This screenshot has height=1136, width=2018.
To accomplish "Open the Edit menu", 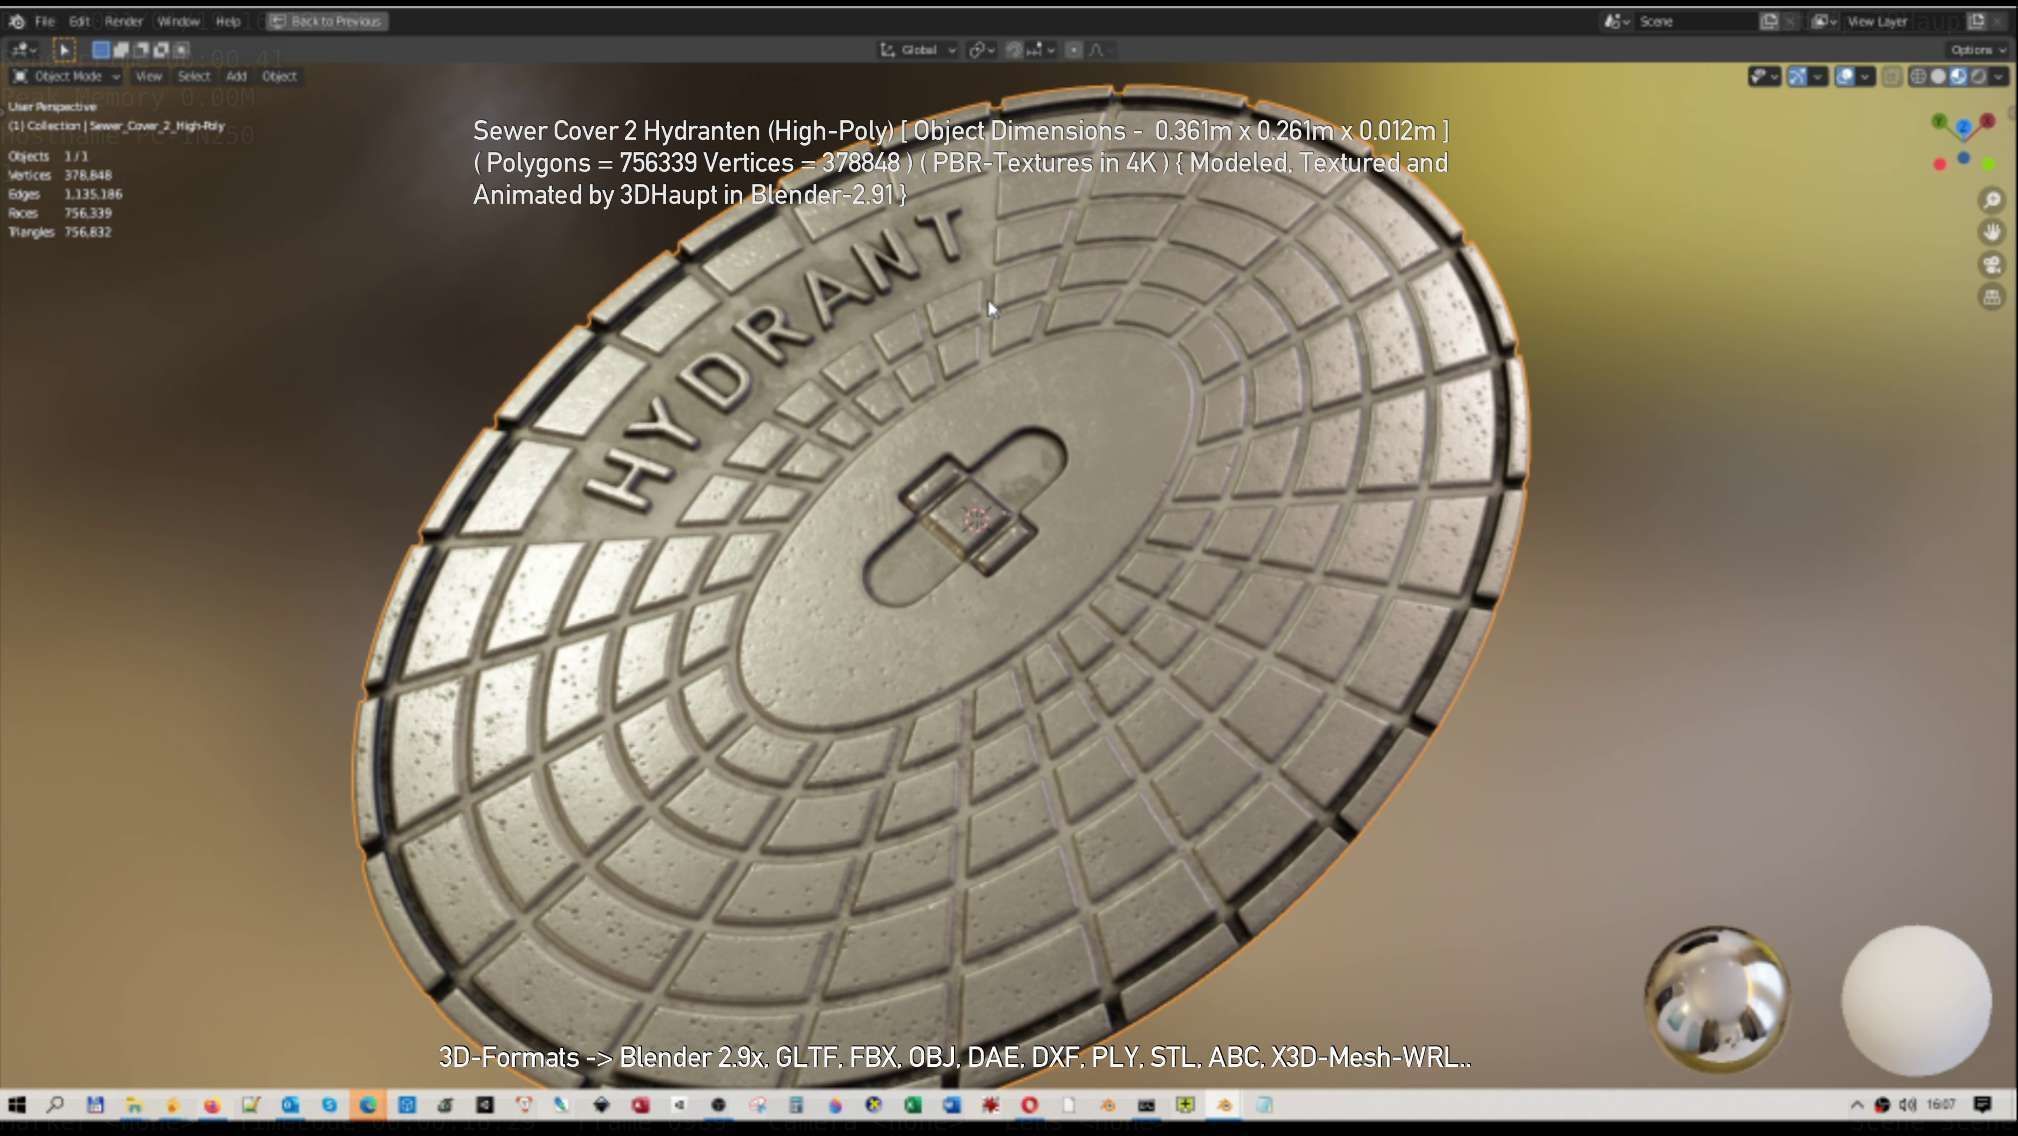I will [79, 21].
